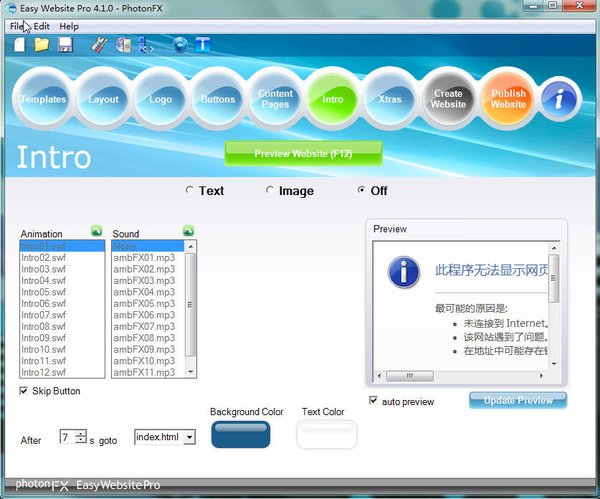Select Intro10.swf animation

pos(62,349)
